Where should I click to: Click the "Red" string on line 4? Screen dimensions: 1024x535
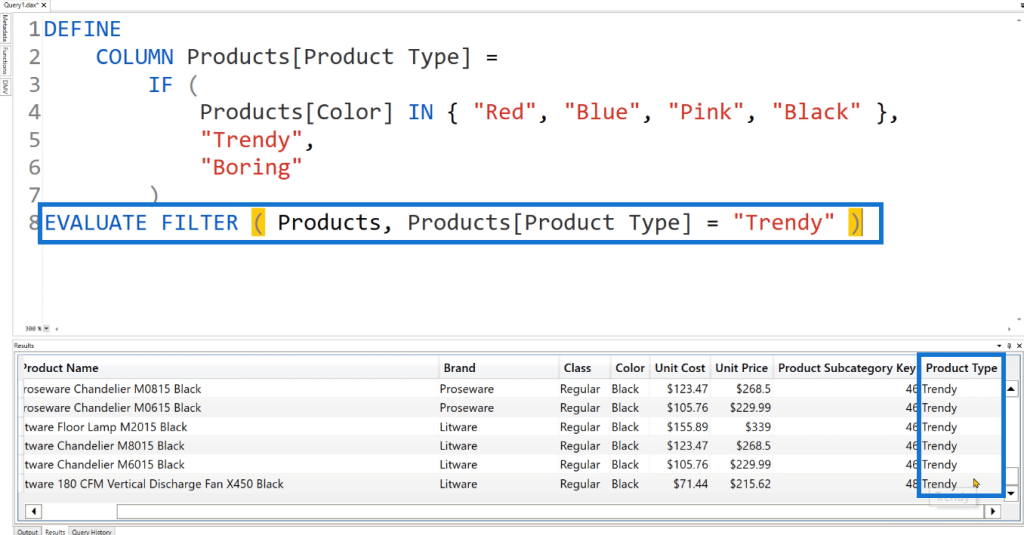point(505,112)
